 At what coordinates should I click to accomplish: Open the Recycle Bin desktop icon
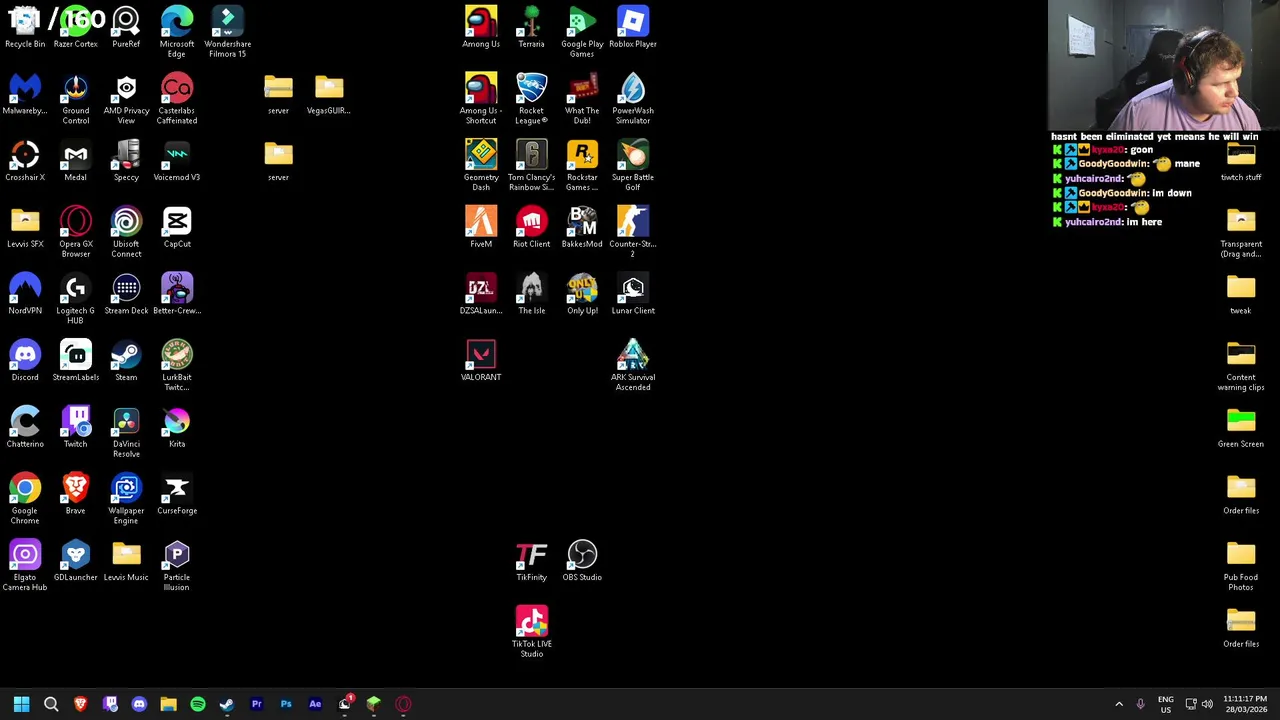25,27
